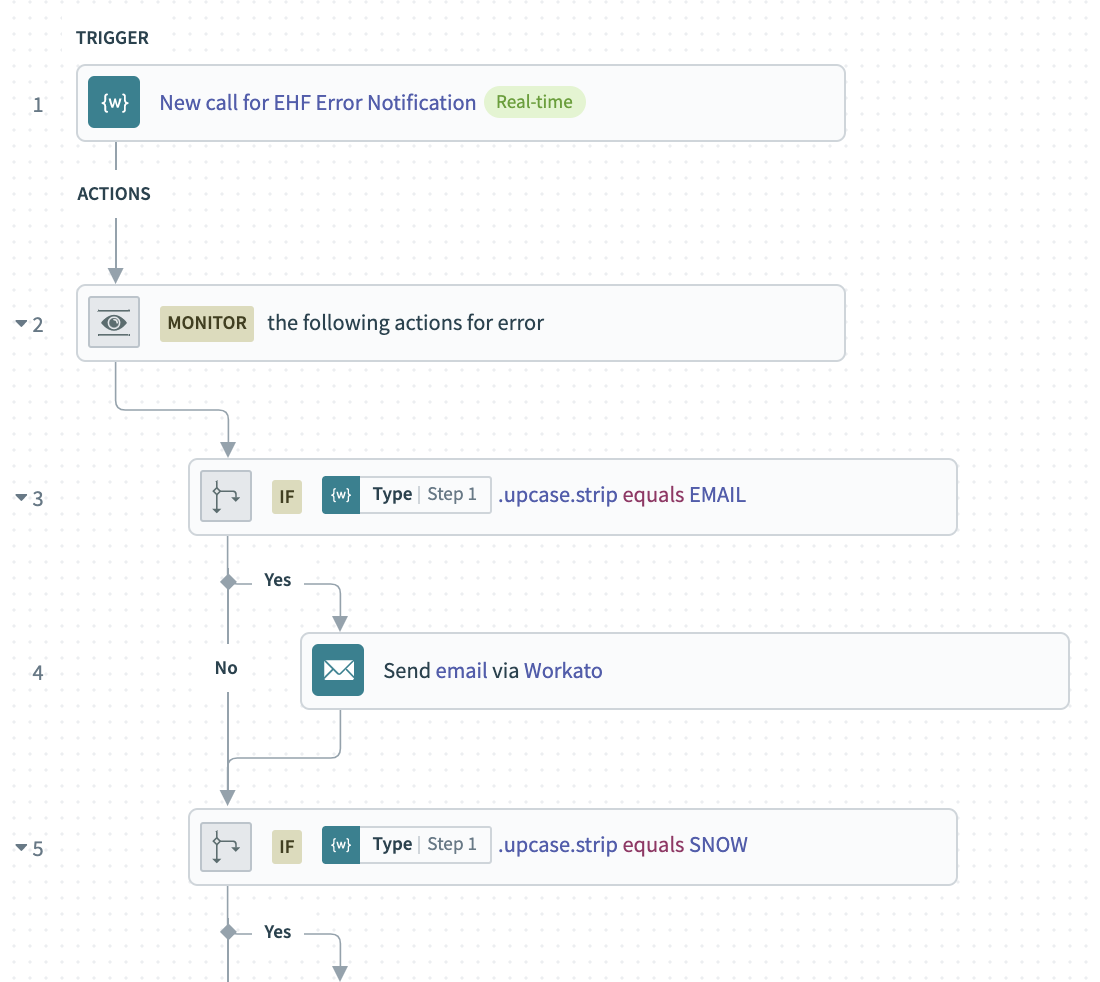The image size is (1100, 982).
Task: Select the Workato trigger icon on step 1
Action: 114,102
